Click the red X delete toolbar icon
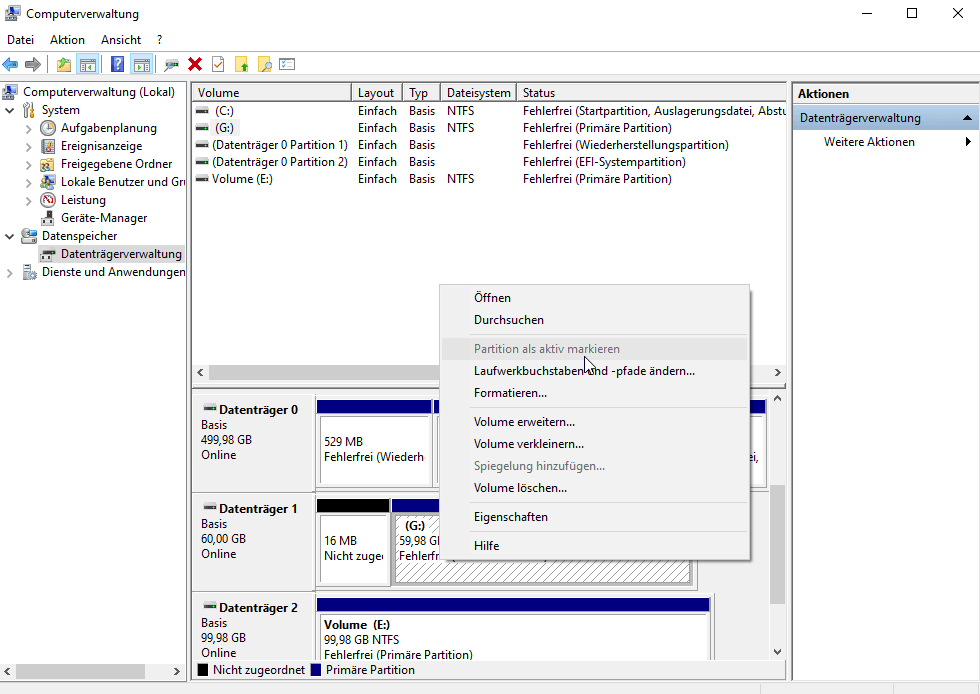This screenshot has height=694, width=980. [x=195, y=65]
